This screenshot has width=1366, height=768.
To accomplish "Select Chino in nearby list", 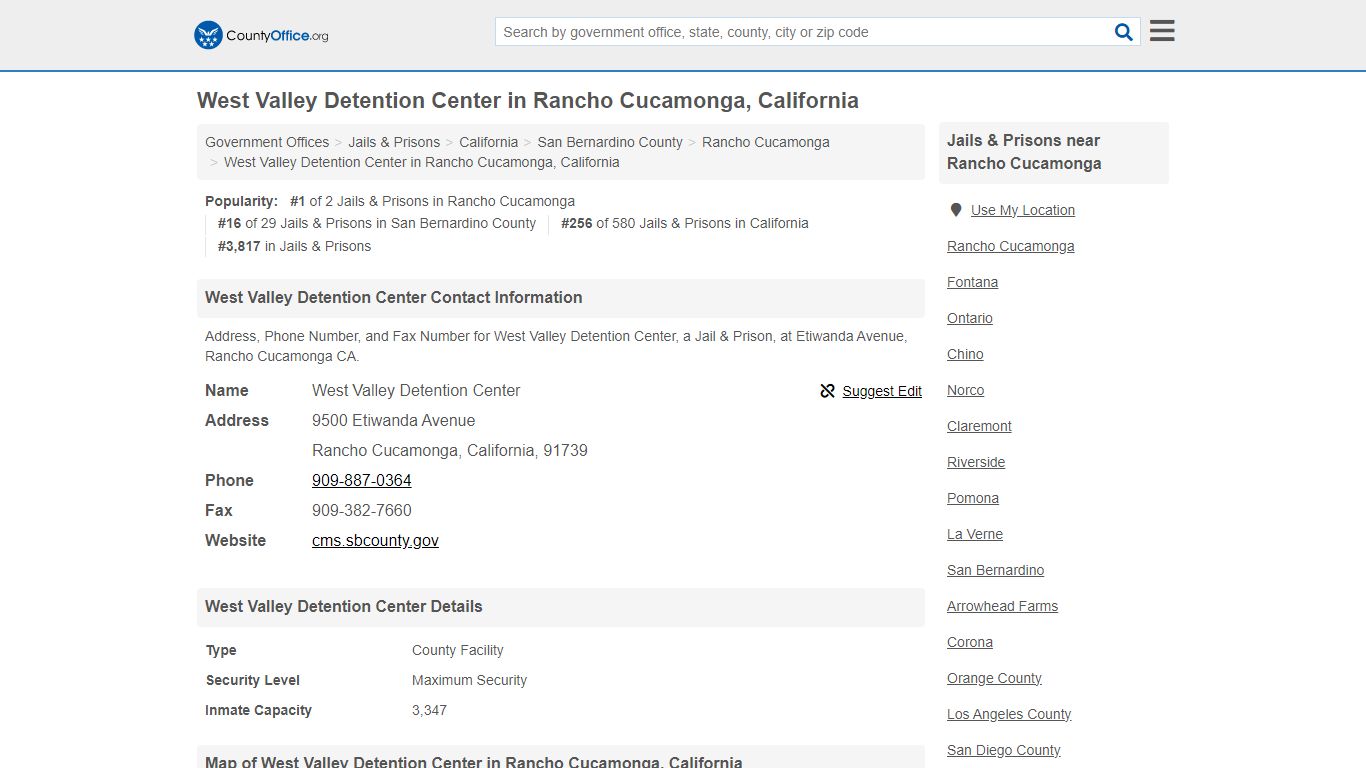I will point(965,354).
